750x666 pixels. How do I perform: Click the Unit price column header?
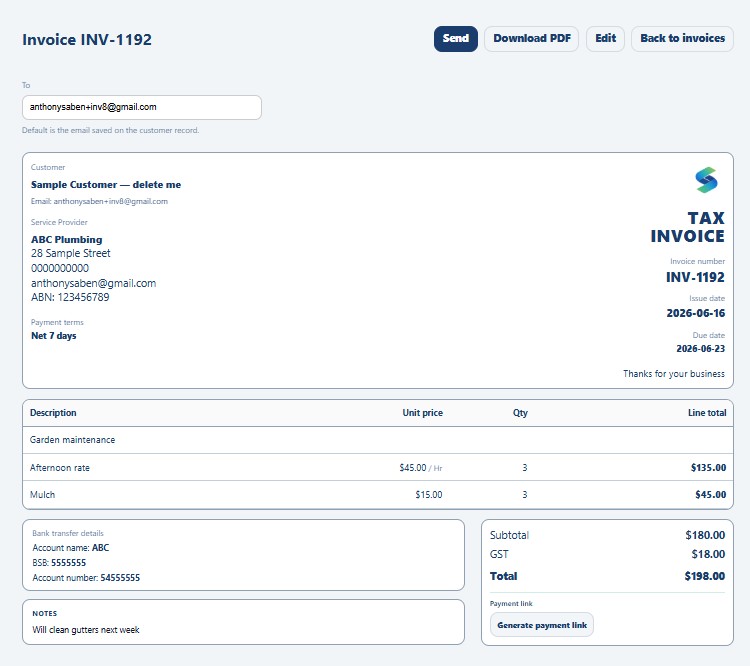click(x=422, y=413)
